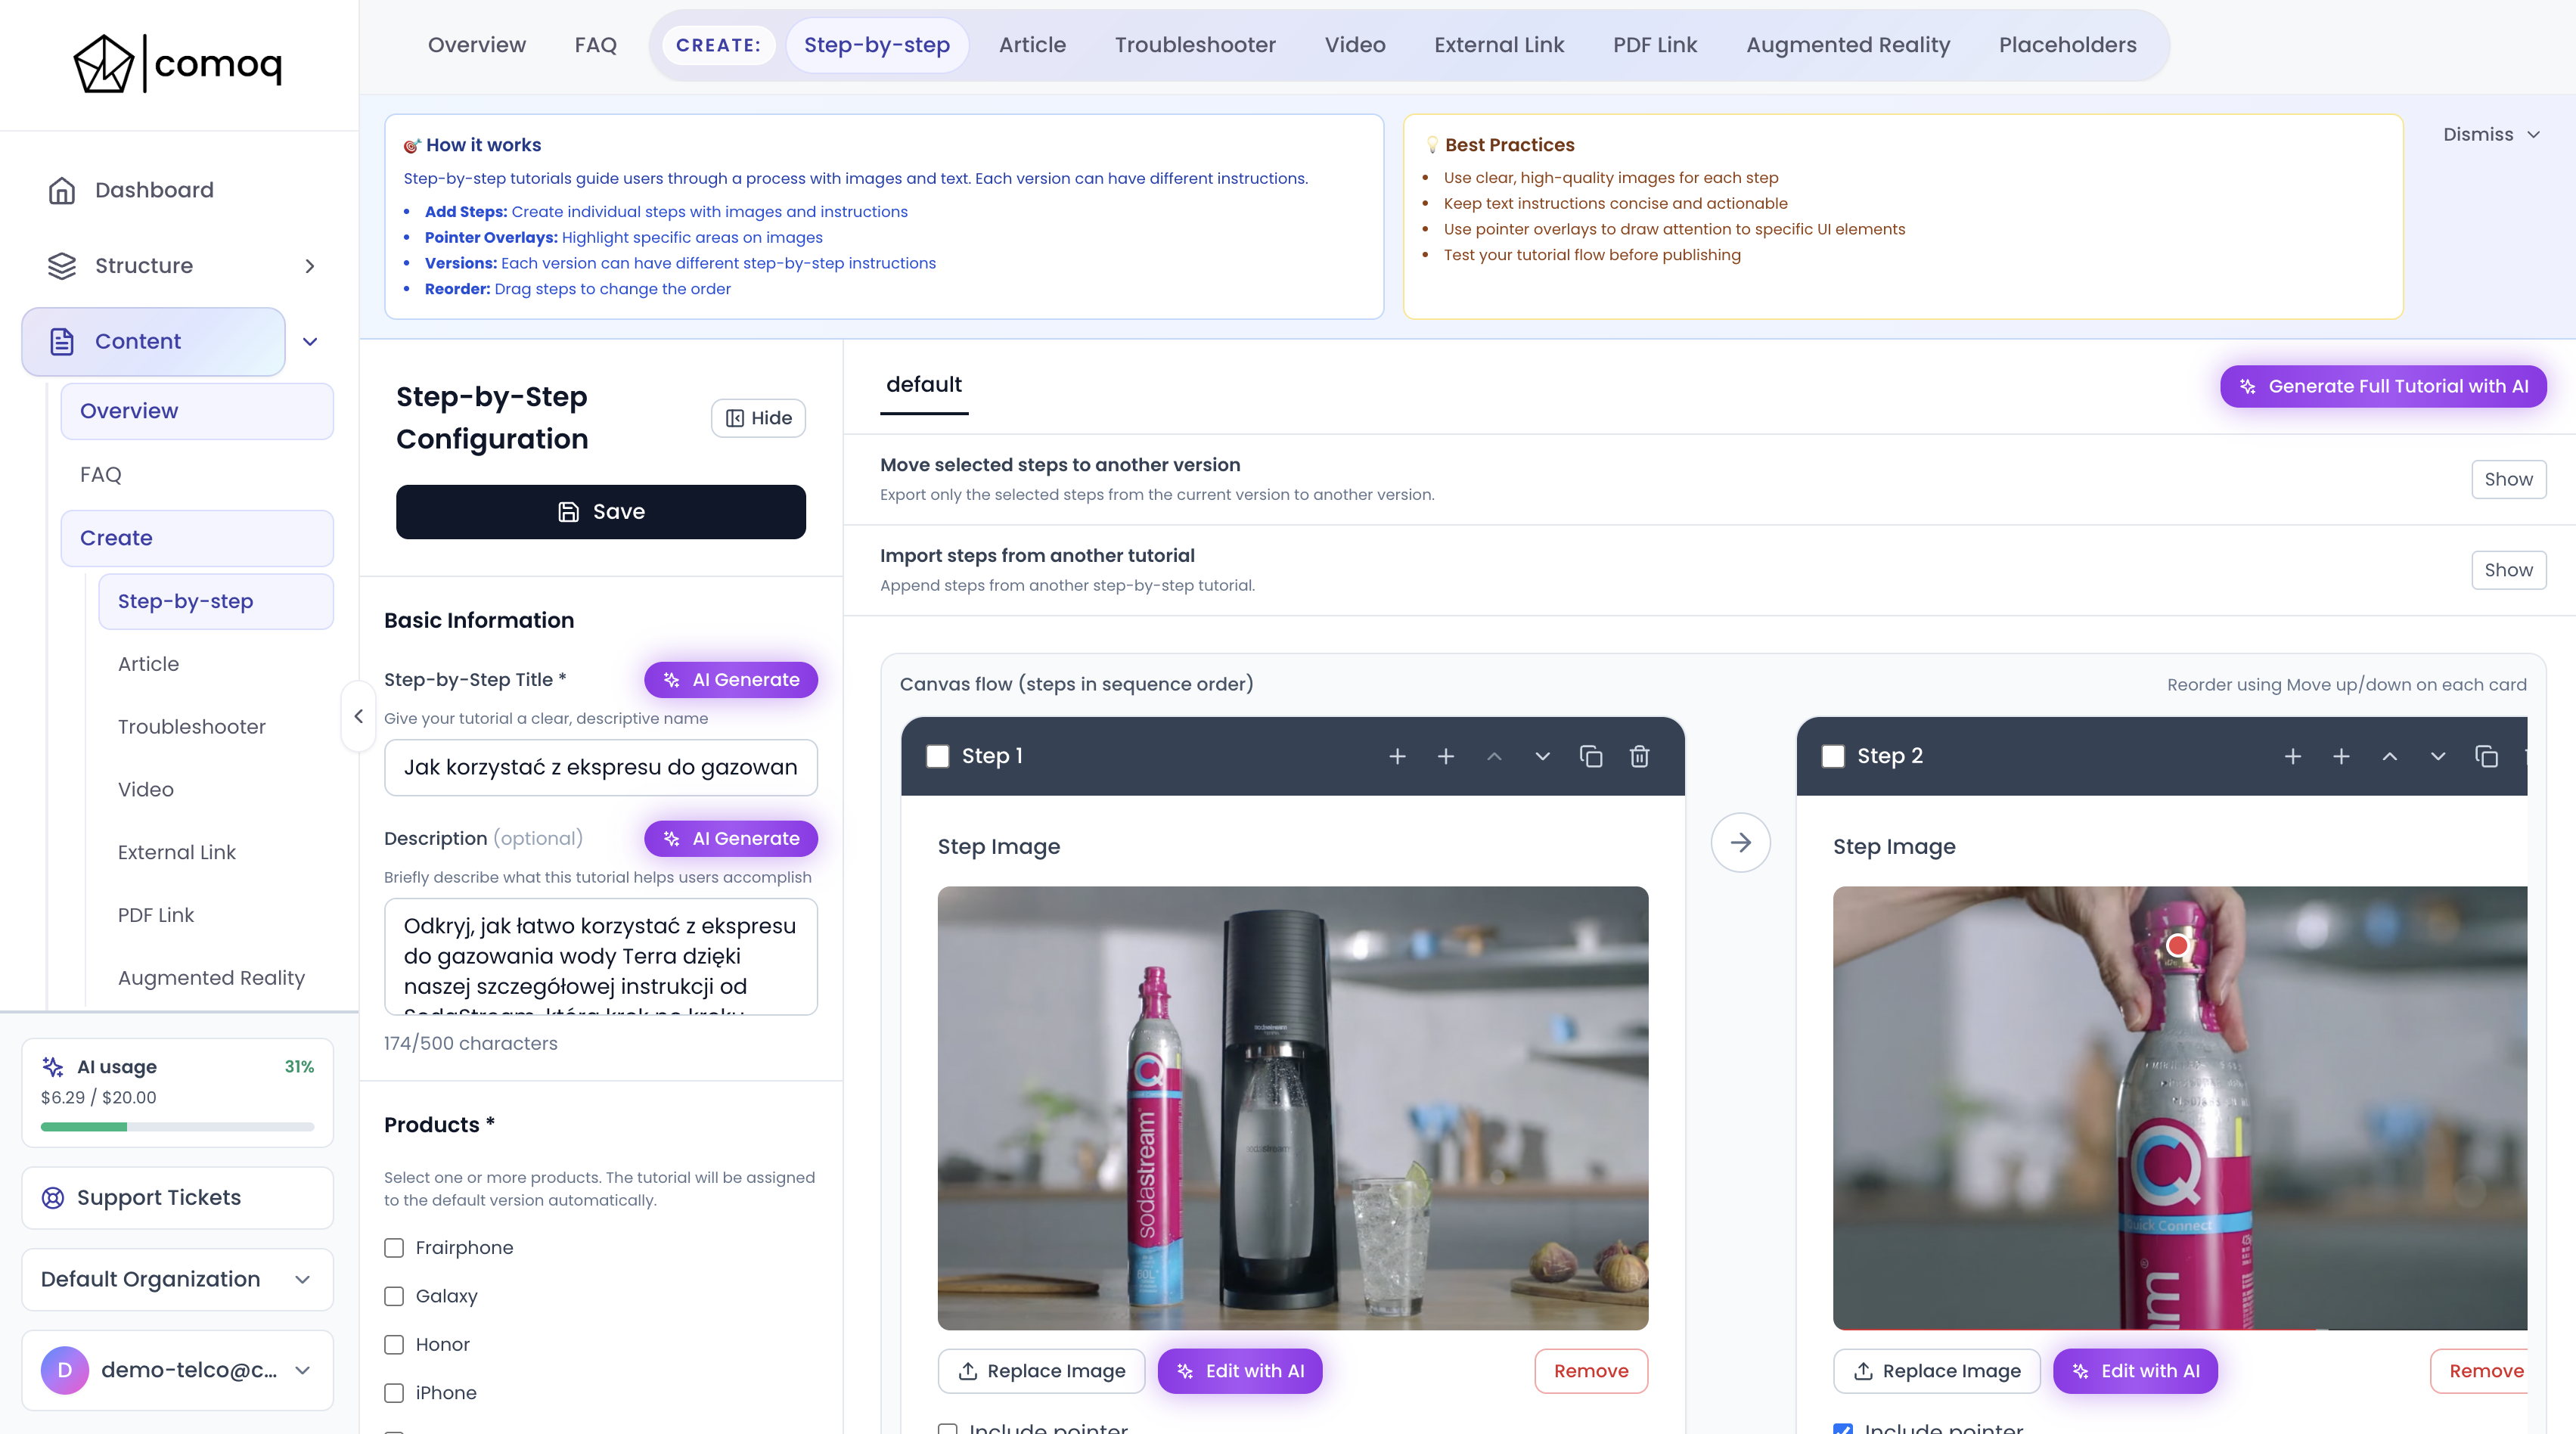Click the comoq logo

click(x=178, y=64)
